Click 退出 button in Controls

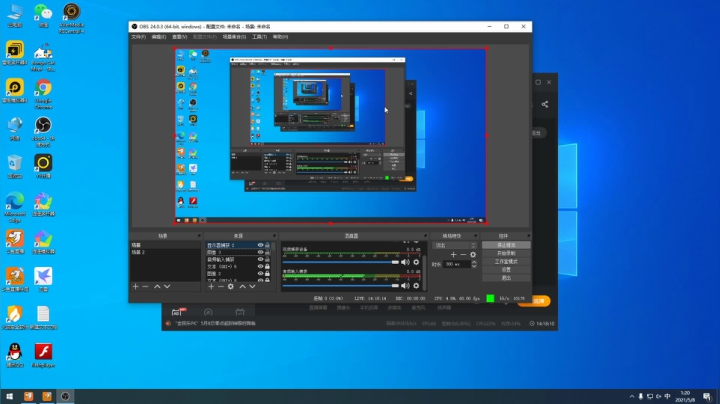coord(506,278)
